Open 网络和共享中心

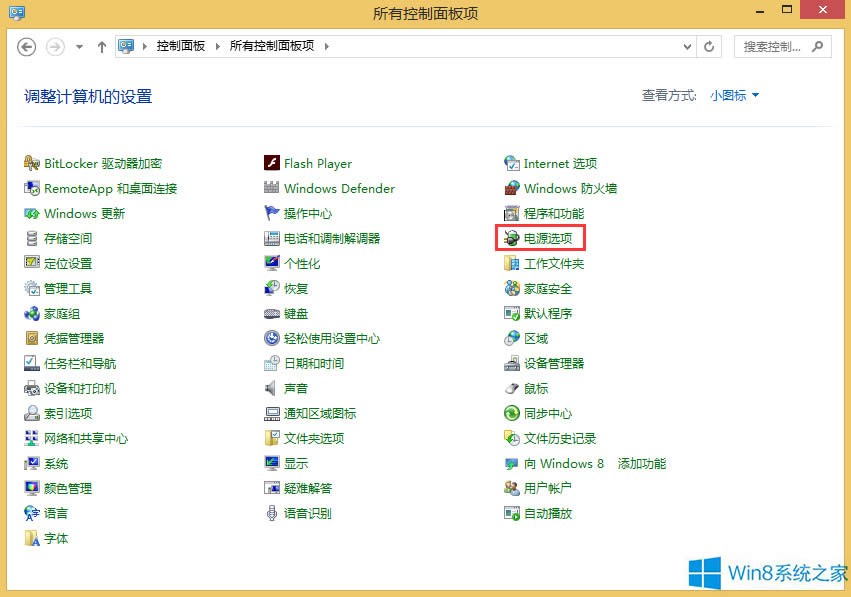coord(82,438)
